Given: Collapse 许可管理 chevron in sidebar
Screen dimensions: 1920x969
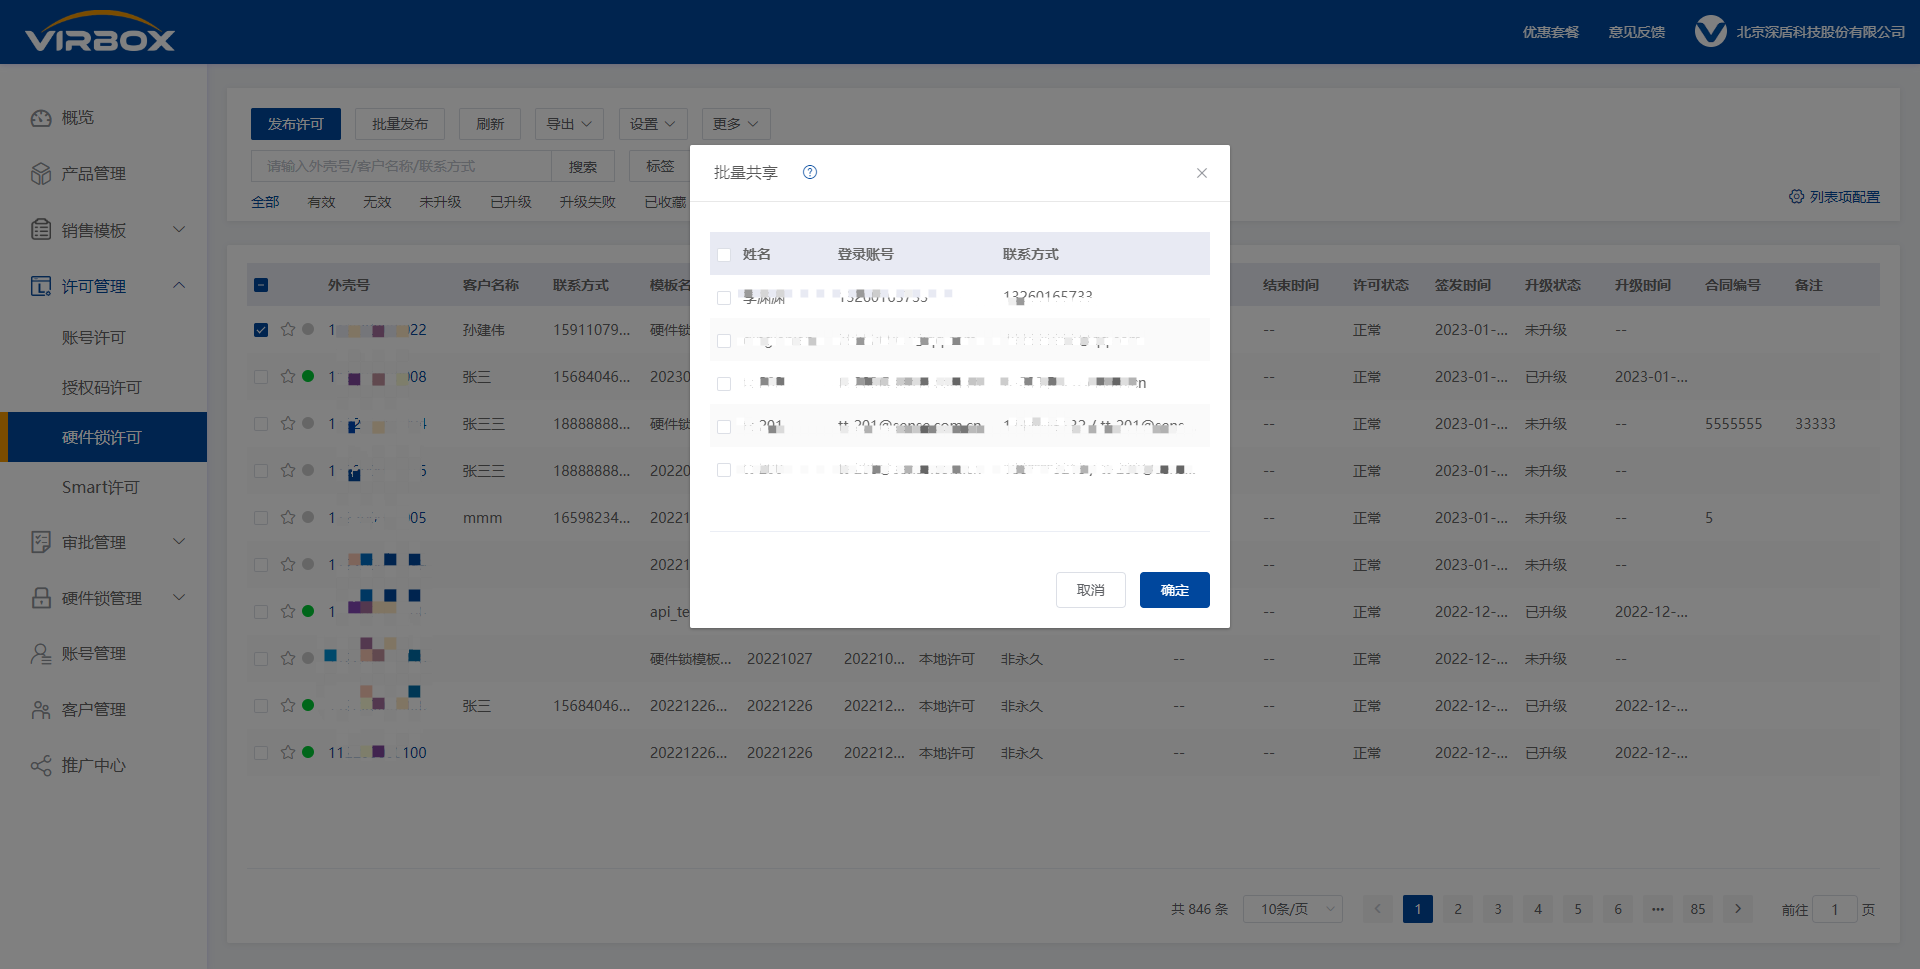Looking at the screenshot, I should point(180,285).
